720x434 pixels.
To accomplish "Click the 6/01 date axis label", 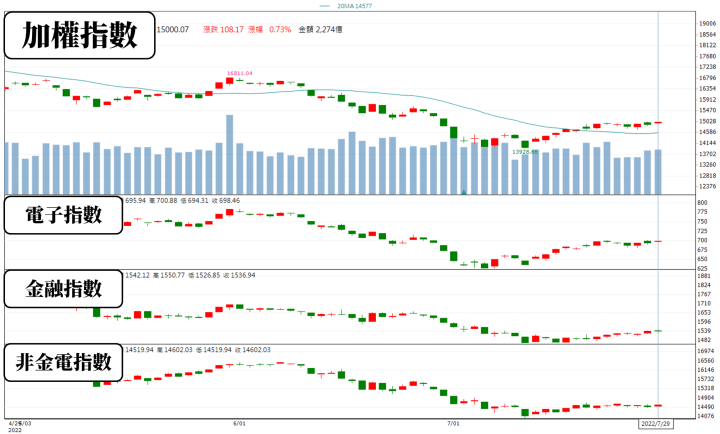I will click(x=239, y=424).
